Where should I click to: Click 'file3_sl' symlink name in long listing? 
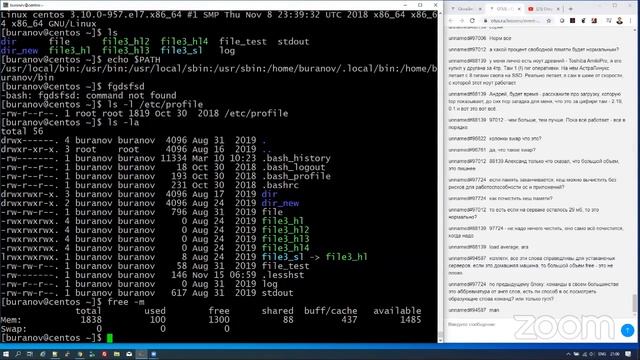[283, 257]
